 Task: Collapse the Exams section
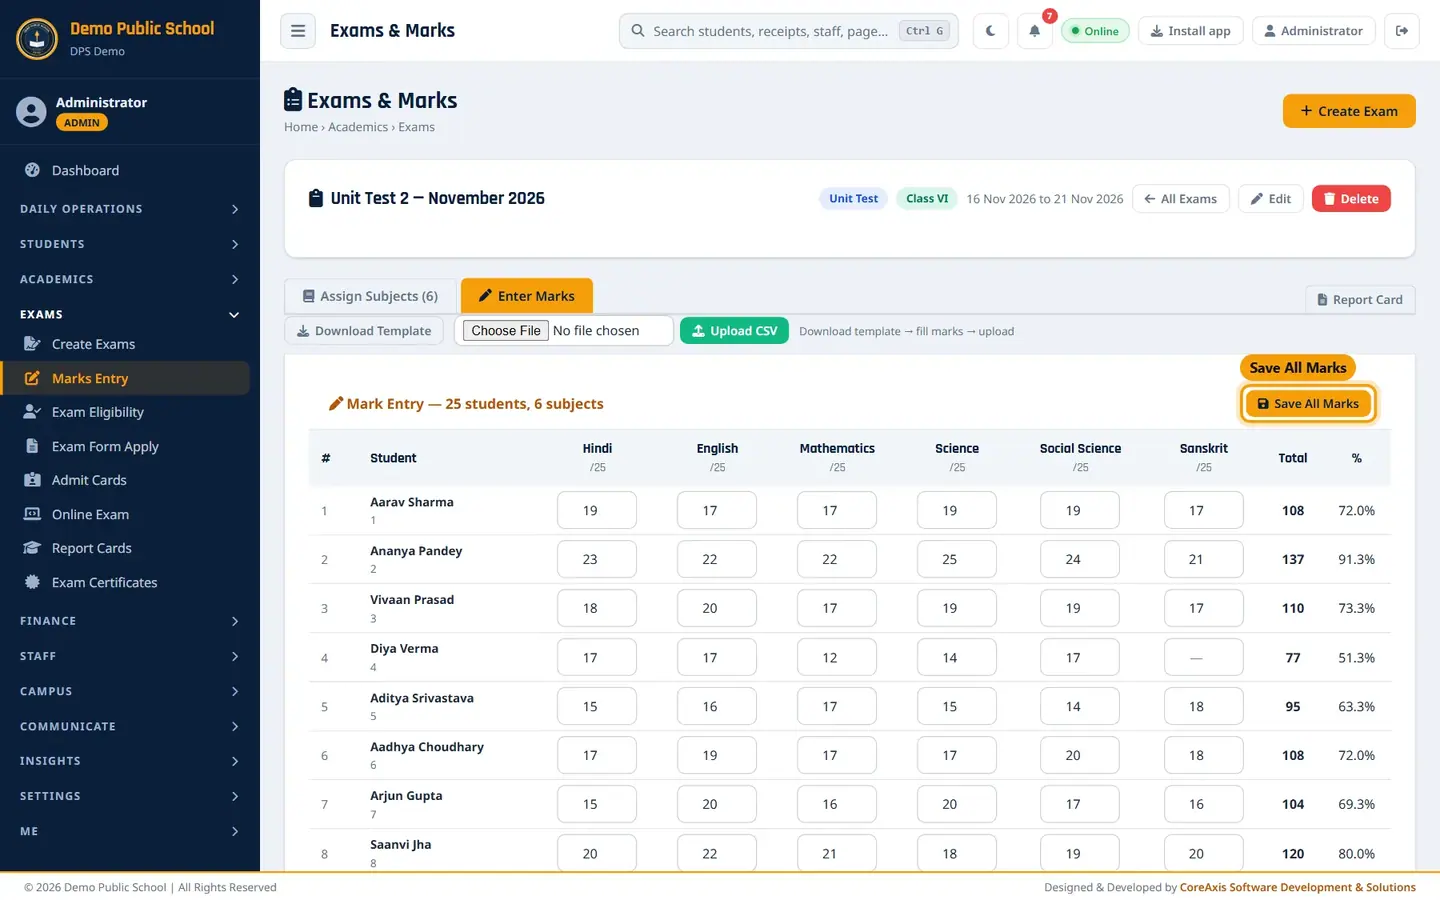(x=130, y=314)
